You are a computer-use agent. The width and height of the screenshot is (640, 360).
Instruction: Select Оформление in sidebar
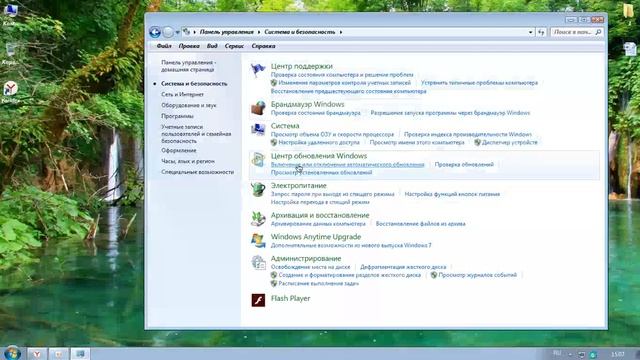click(178, 151)
